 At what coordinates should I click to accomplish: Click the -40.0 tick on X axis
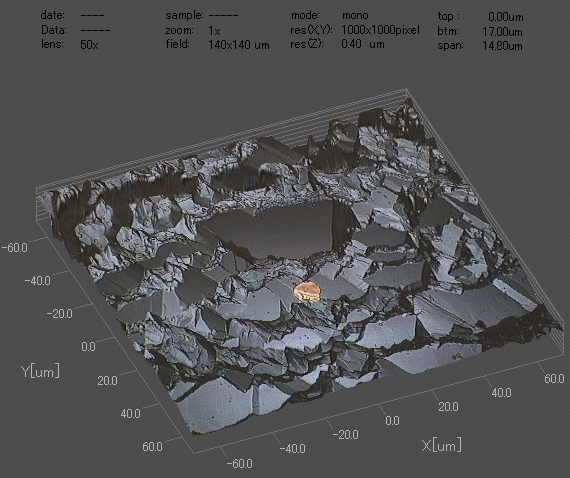click(x=292, y=449)
